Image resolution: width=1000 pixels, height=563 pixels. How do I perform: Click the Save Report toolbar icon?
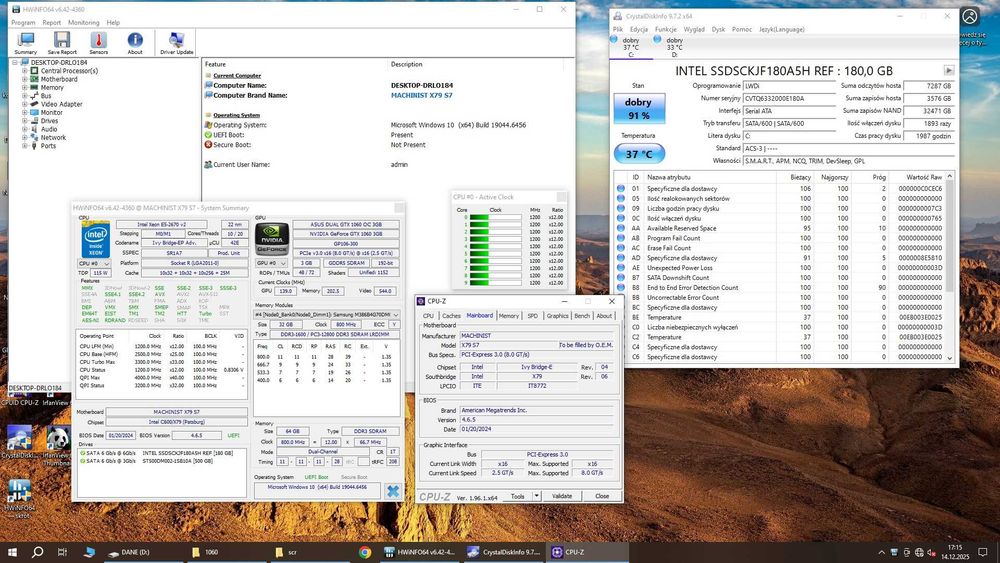[x=62, y=43]
